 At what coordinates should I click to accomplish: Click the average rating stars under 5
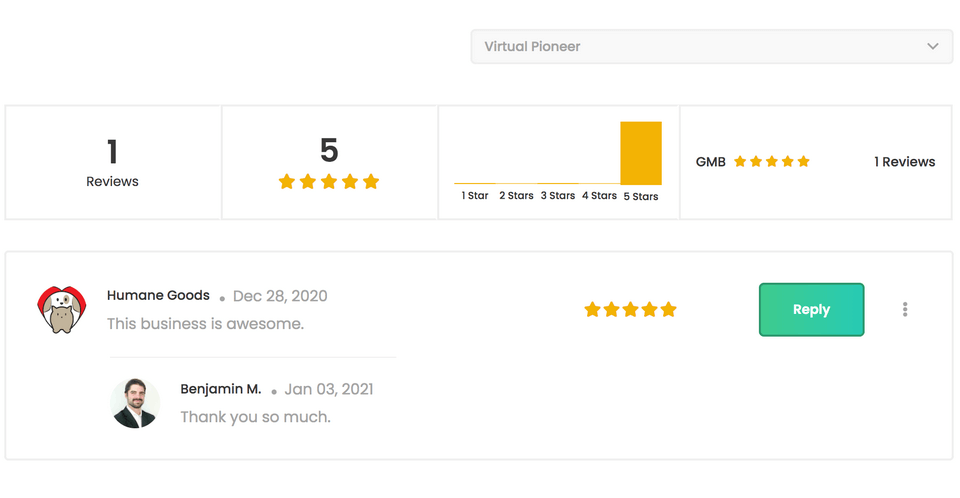click(329, 181)
